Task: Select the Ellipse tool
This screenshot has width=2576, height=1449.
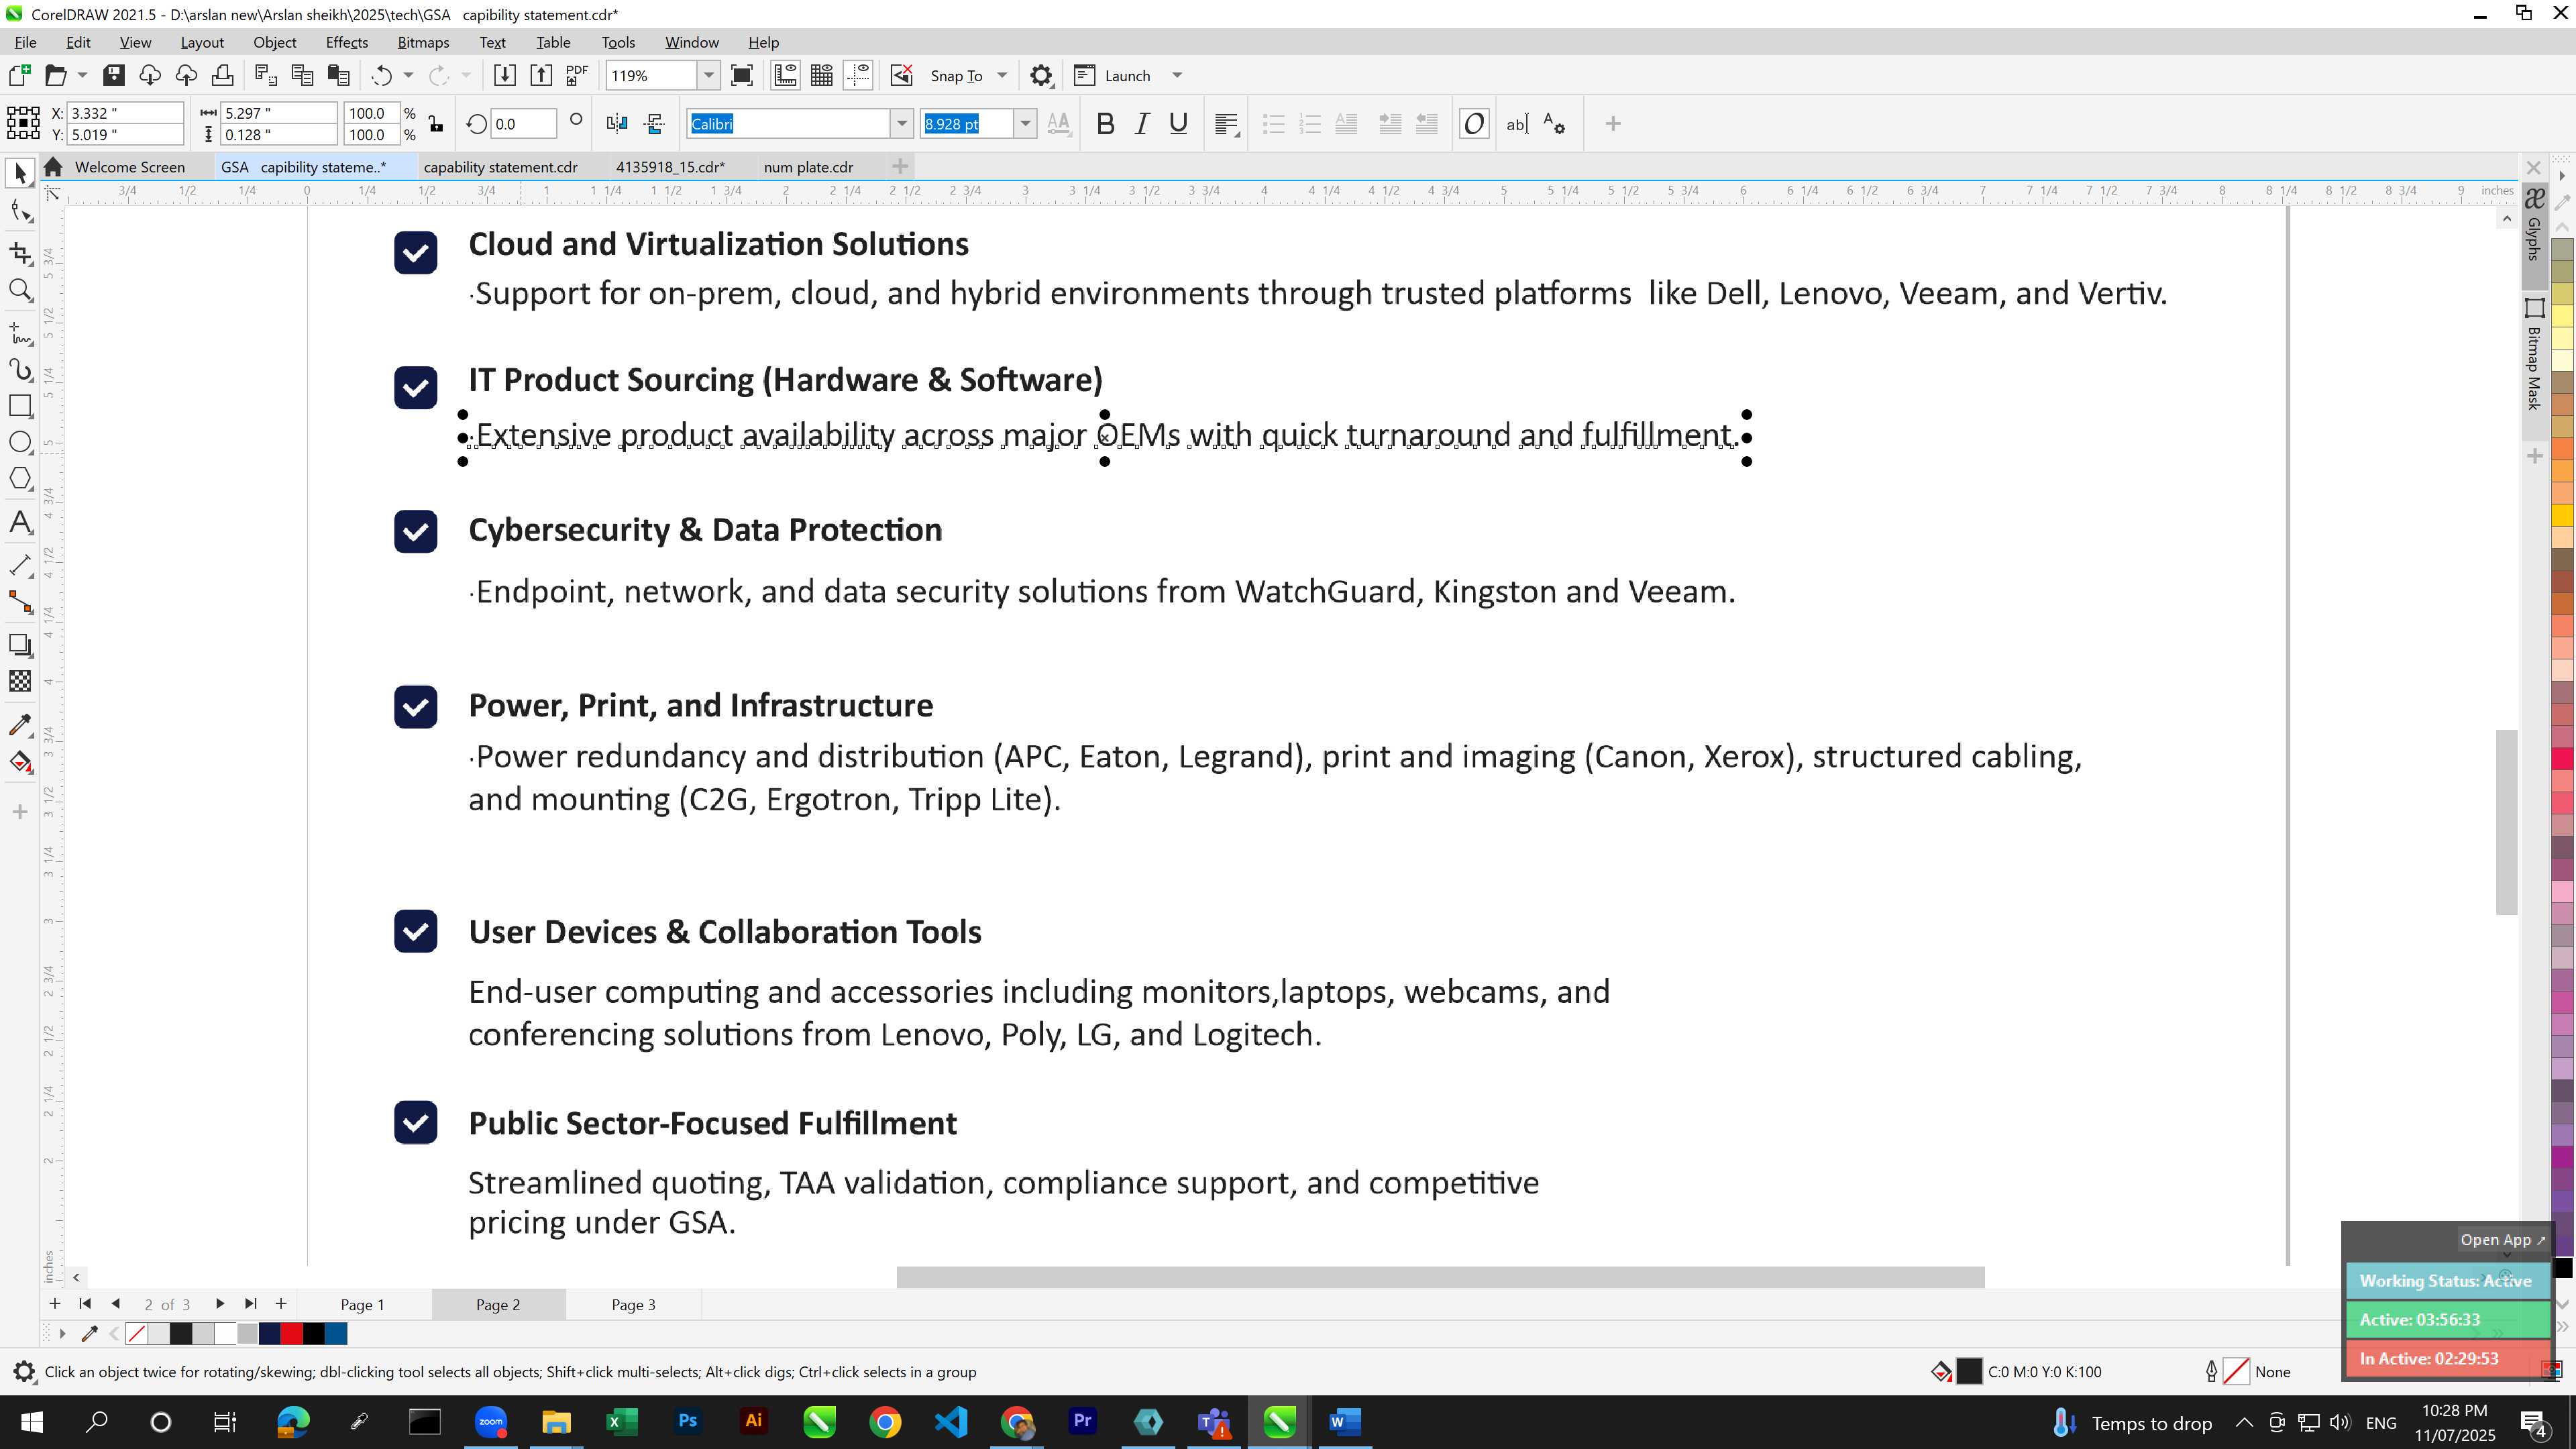Action: point(20,443)
